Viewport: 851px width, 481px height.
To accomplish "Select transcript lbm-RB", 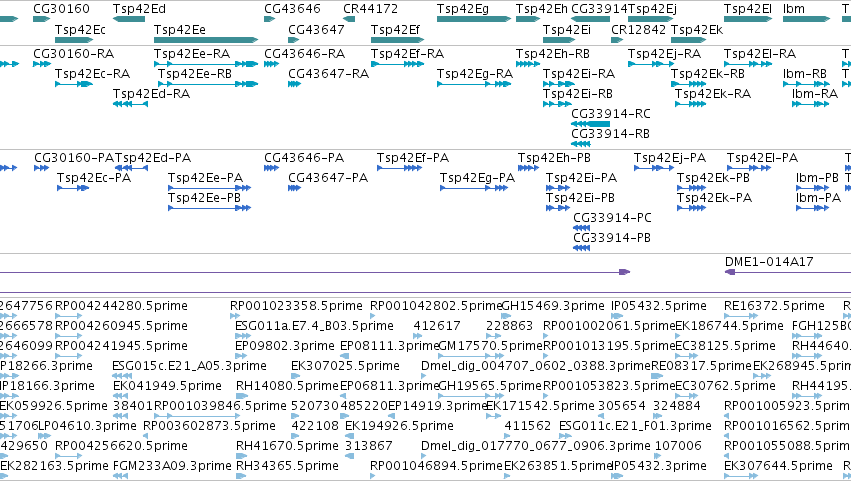I will (x=805, y=74).
